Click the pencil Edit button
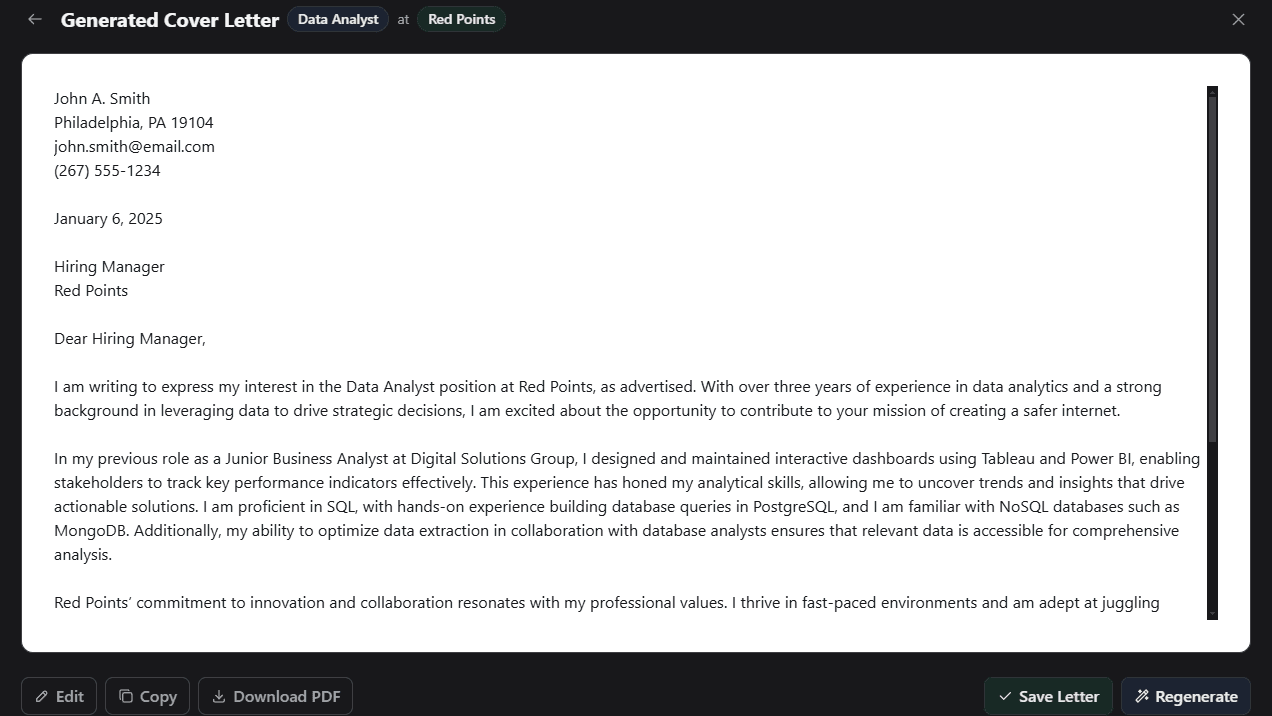 click(59, 696)
